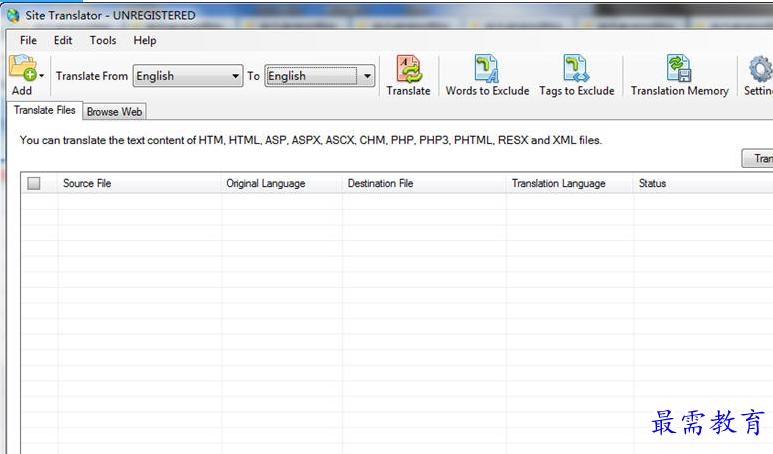Open the File menu
The height and width of the screenshot is (454, 773).
coord(28,40)
